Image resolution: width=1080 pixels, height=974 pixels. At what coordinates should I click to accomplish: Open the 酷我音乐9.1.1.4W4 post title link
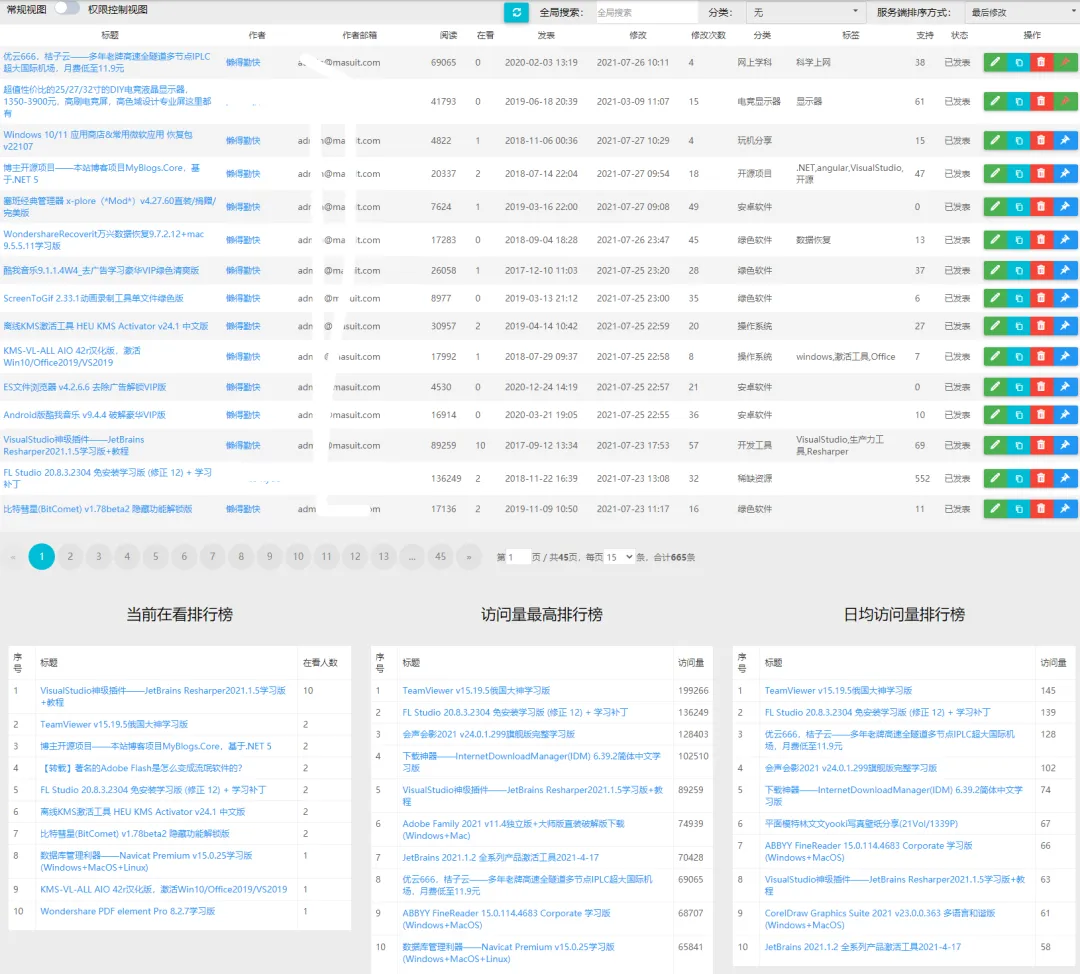point(101,271)
